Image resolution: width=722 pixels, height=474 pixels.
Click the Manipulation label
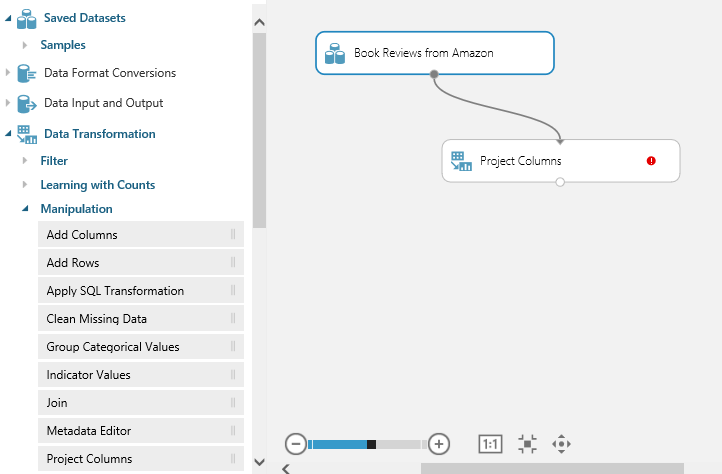click(x=76, y=209)
